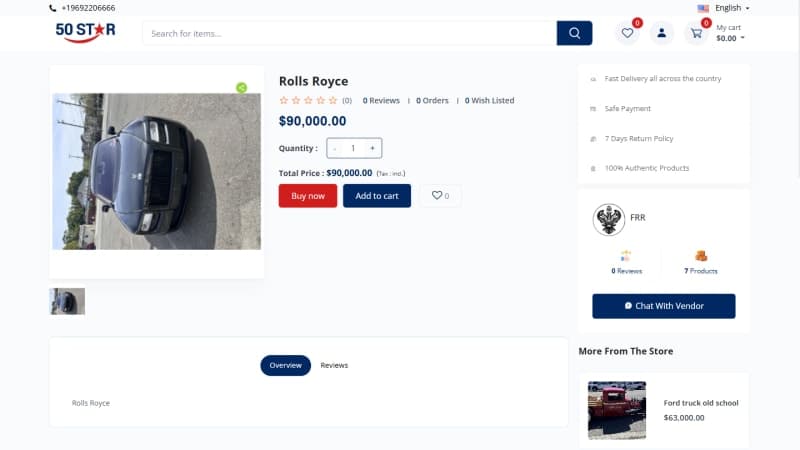Add product to wishlist via heart button
The height and width of the screenshot is (450, 800).
[440, 195]
